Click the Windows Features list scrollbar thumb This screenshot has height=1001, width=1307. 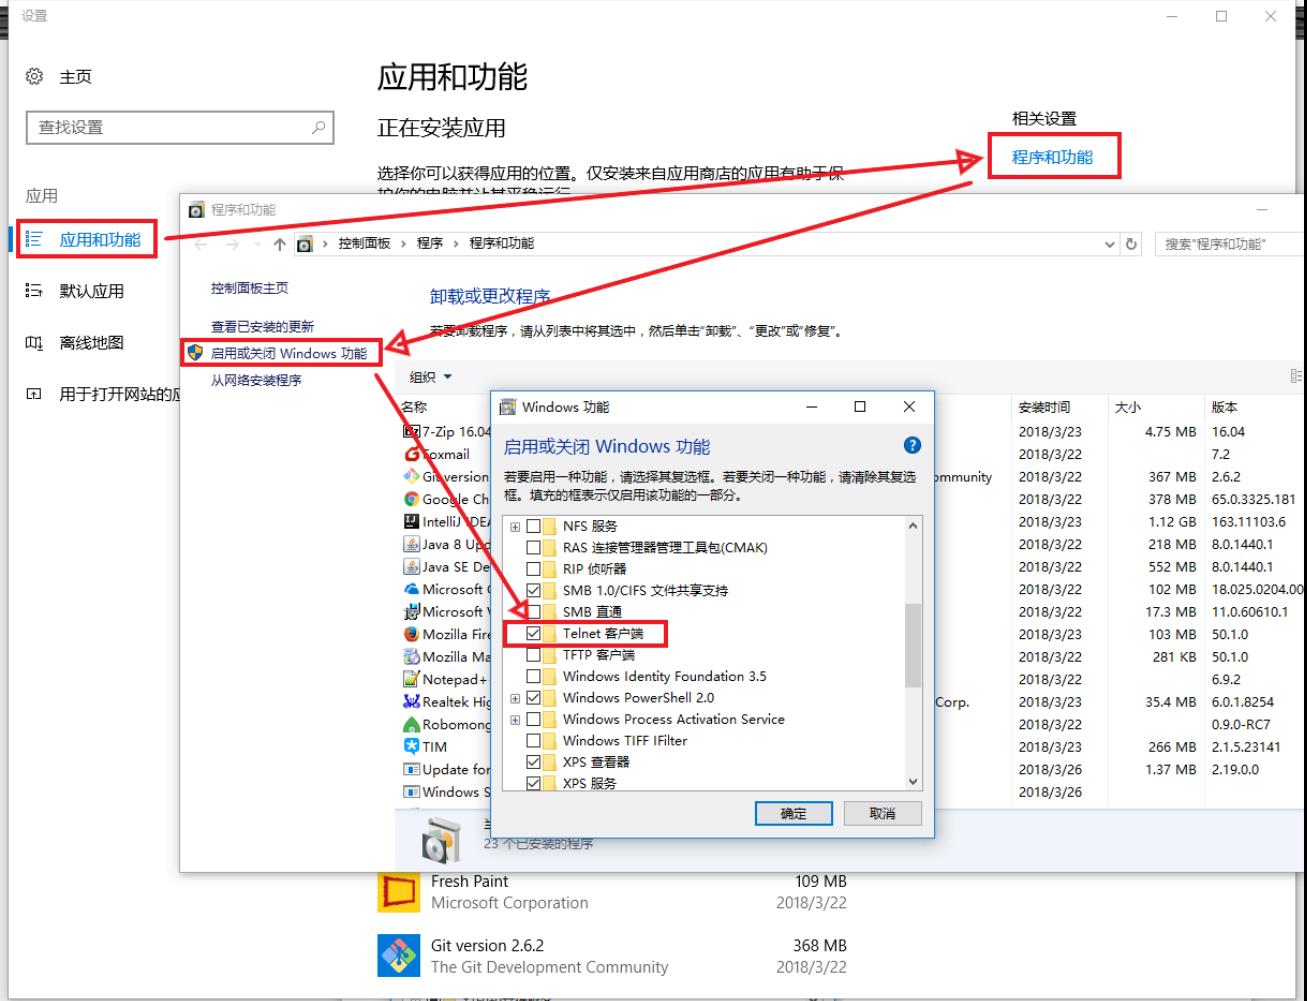click(x=912, y=646)
